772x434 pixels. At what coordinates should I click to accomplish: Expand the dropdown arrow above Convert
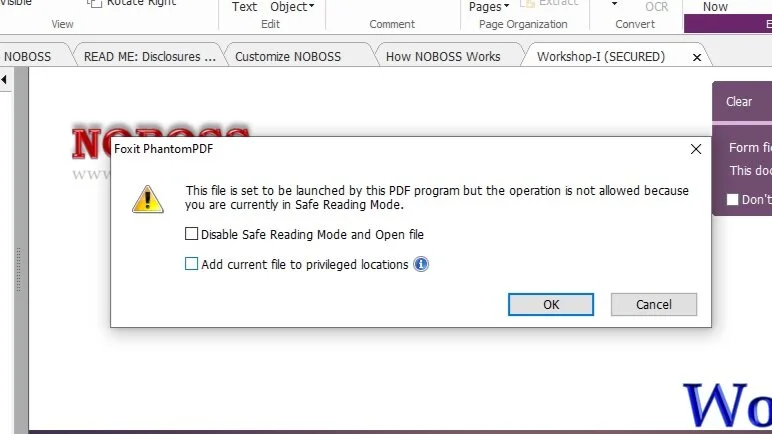(x=614, y=4)
